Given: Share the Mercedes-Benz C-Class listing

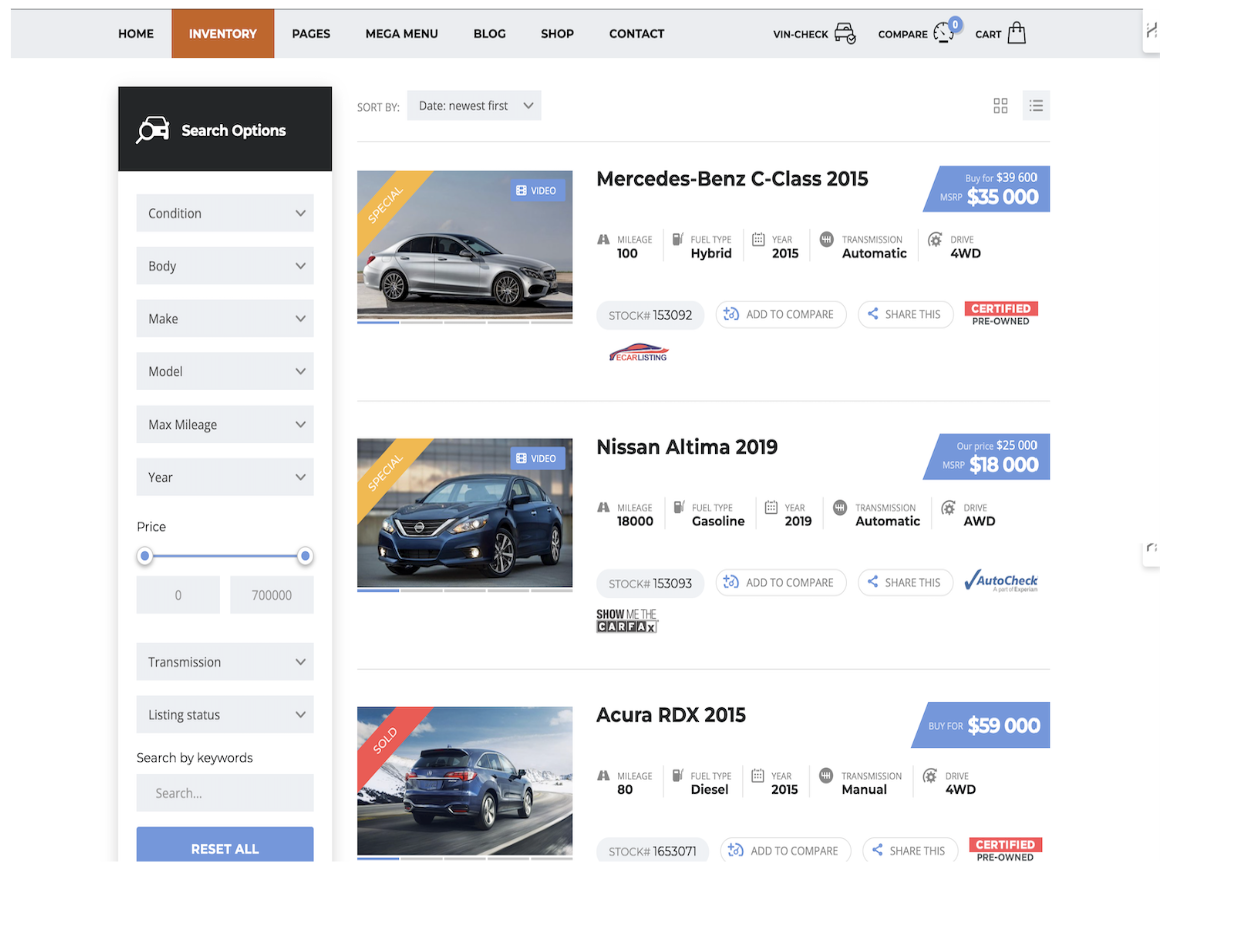Looking at the screenshot, I should pyautogui.click(x=905, y=314).
